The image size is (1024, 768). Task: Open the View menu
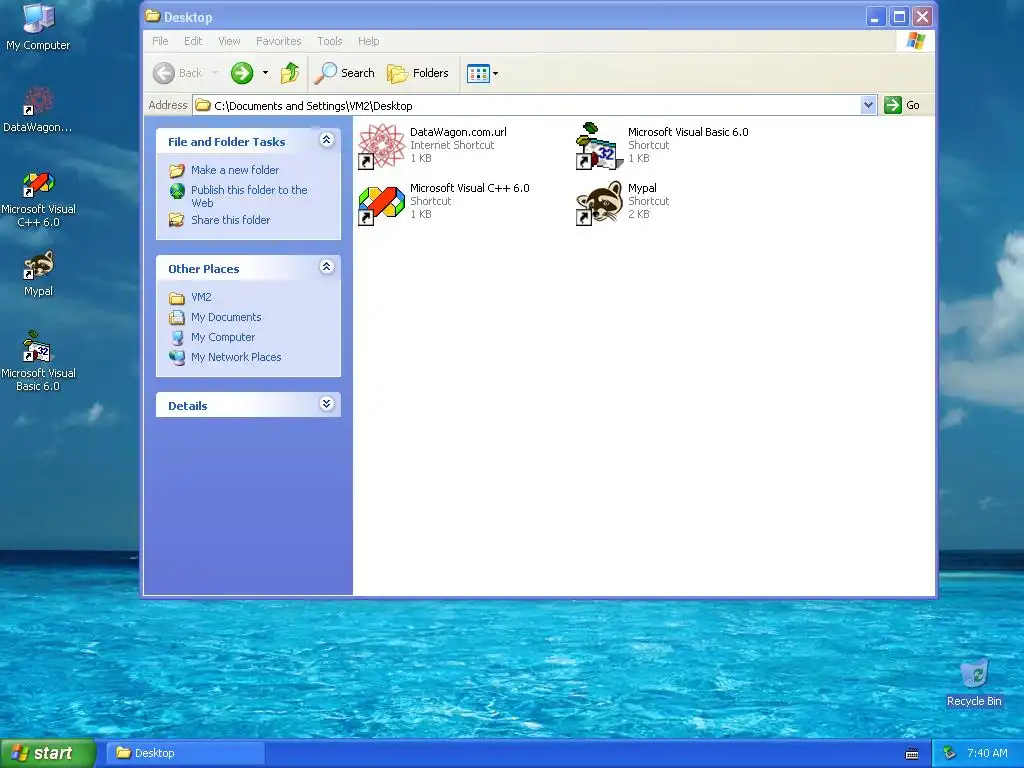tap(229, 41)
